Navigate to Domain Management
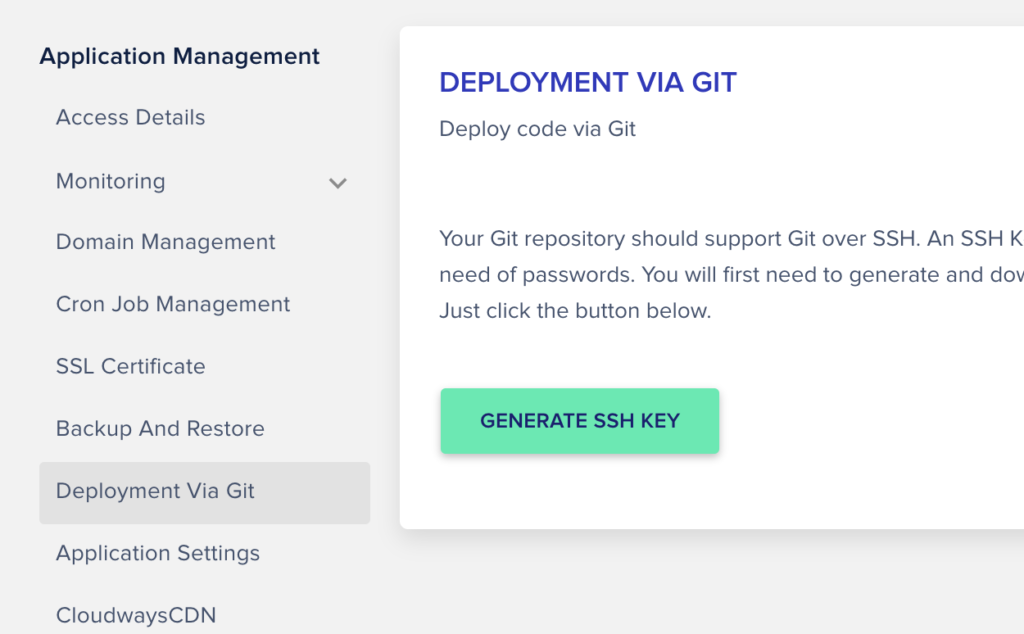The height and width of the screenshot is (634, 1024). point(165,242)
